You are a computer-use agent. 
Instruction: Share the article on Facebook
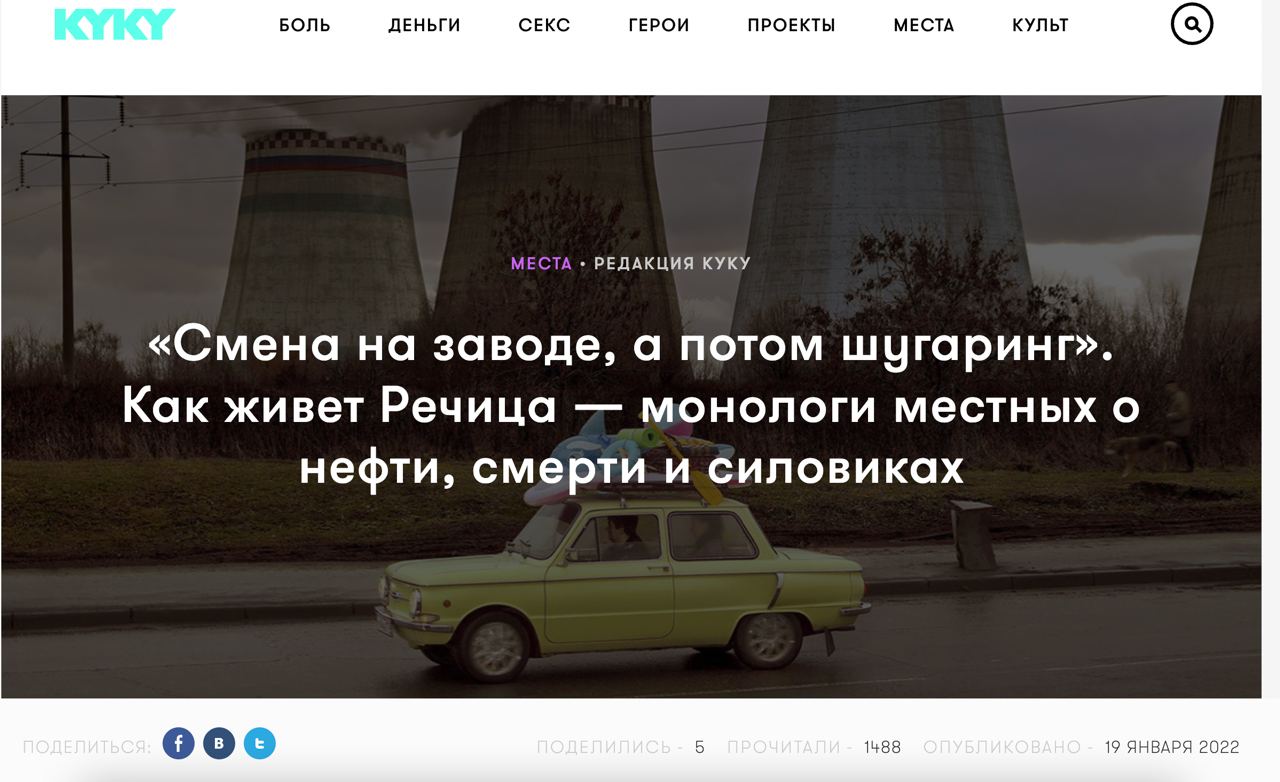pos(179,743)
